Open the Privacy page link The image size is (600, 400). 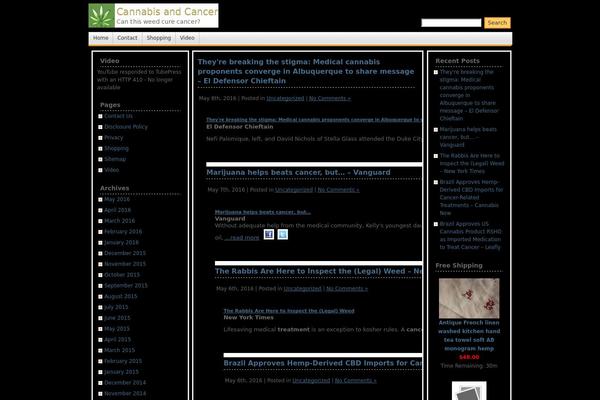click(114, 137)
